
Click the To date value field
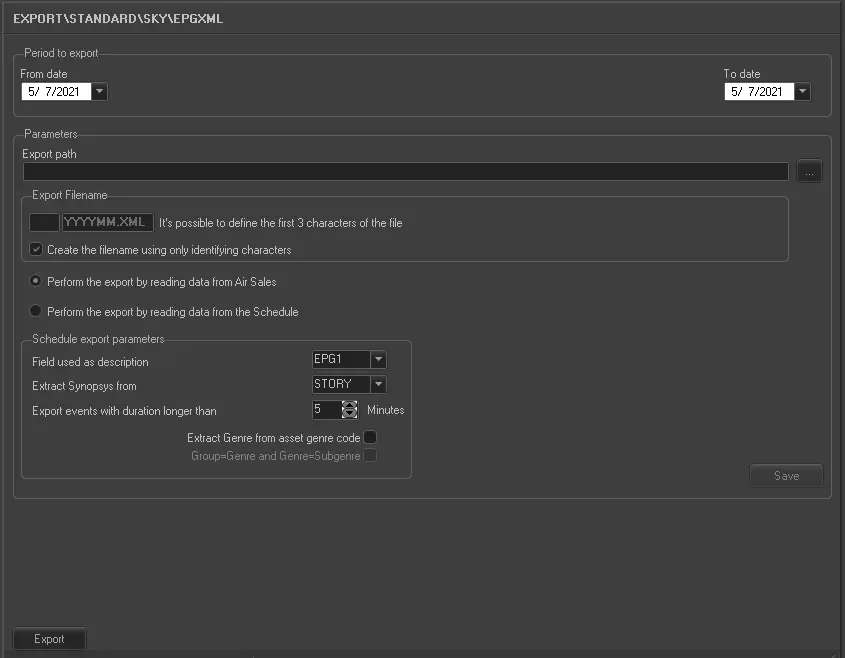point(759,92)
